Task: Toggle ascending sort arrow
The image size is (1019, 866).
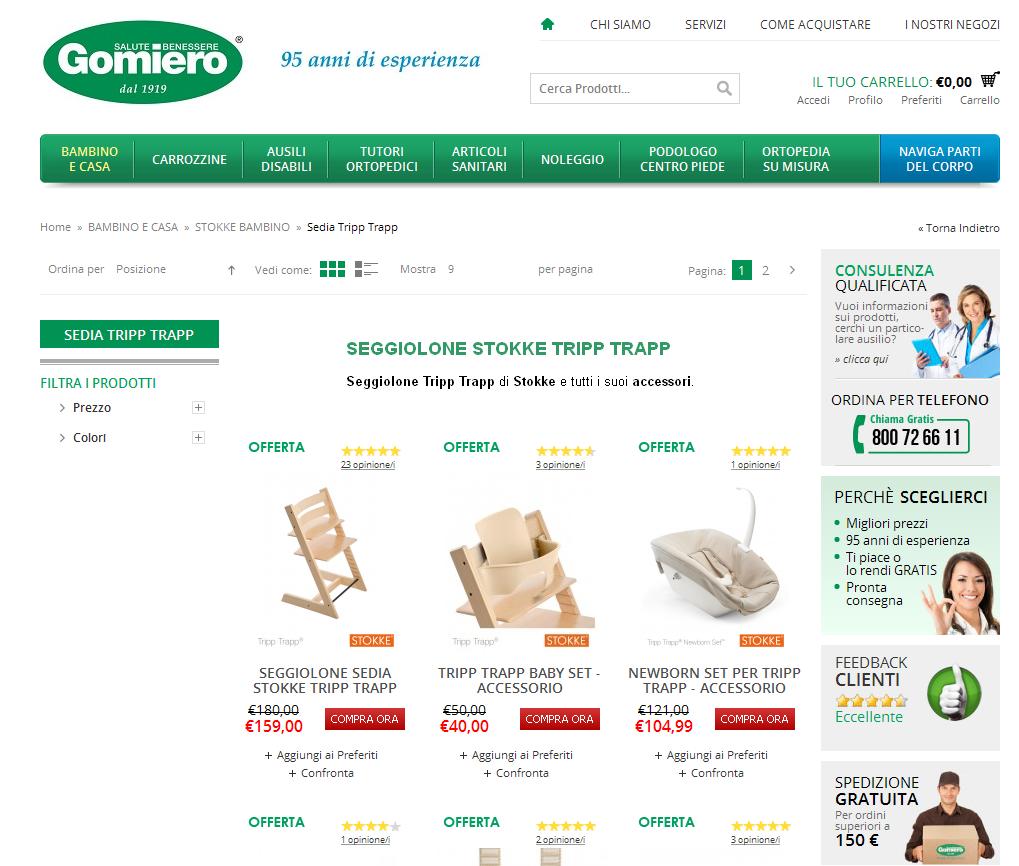Action: click(x=231, y=270)
